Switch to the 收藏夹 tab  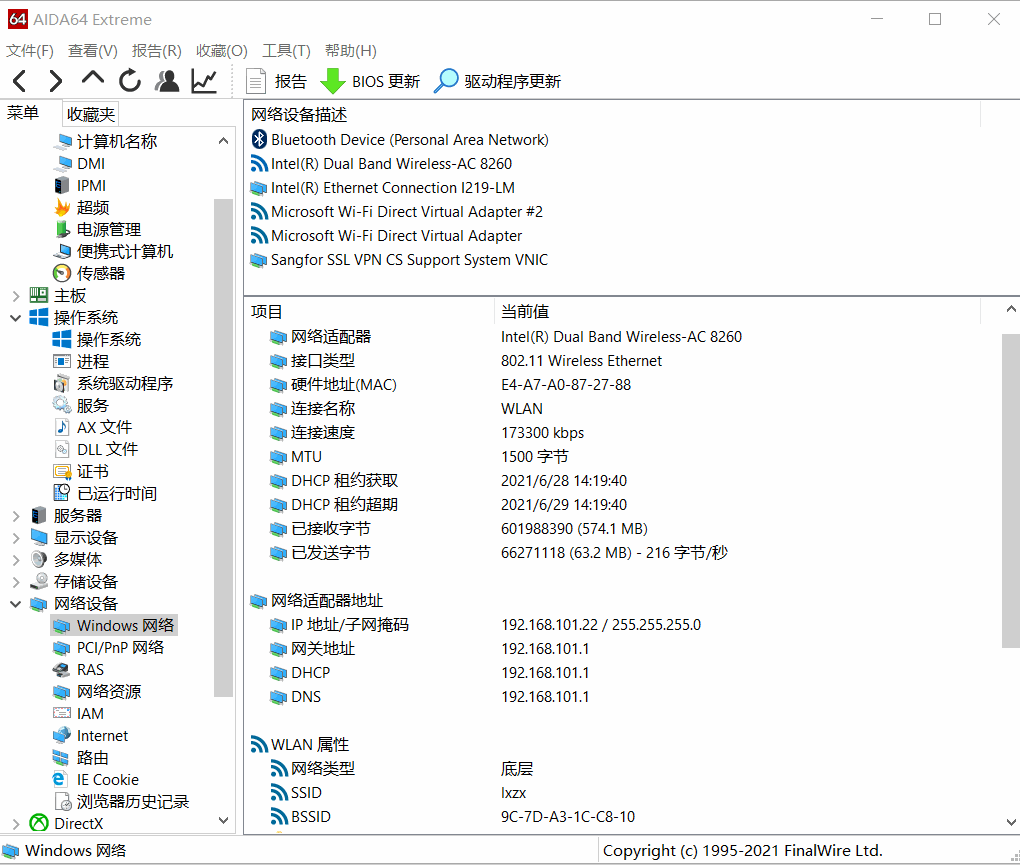(91, 114)
